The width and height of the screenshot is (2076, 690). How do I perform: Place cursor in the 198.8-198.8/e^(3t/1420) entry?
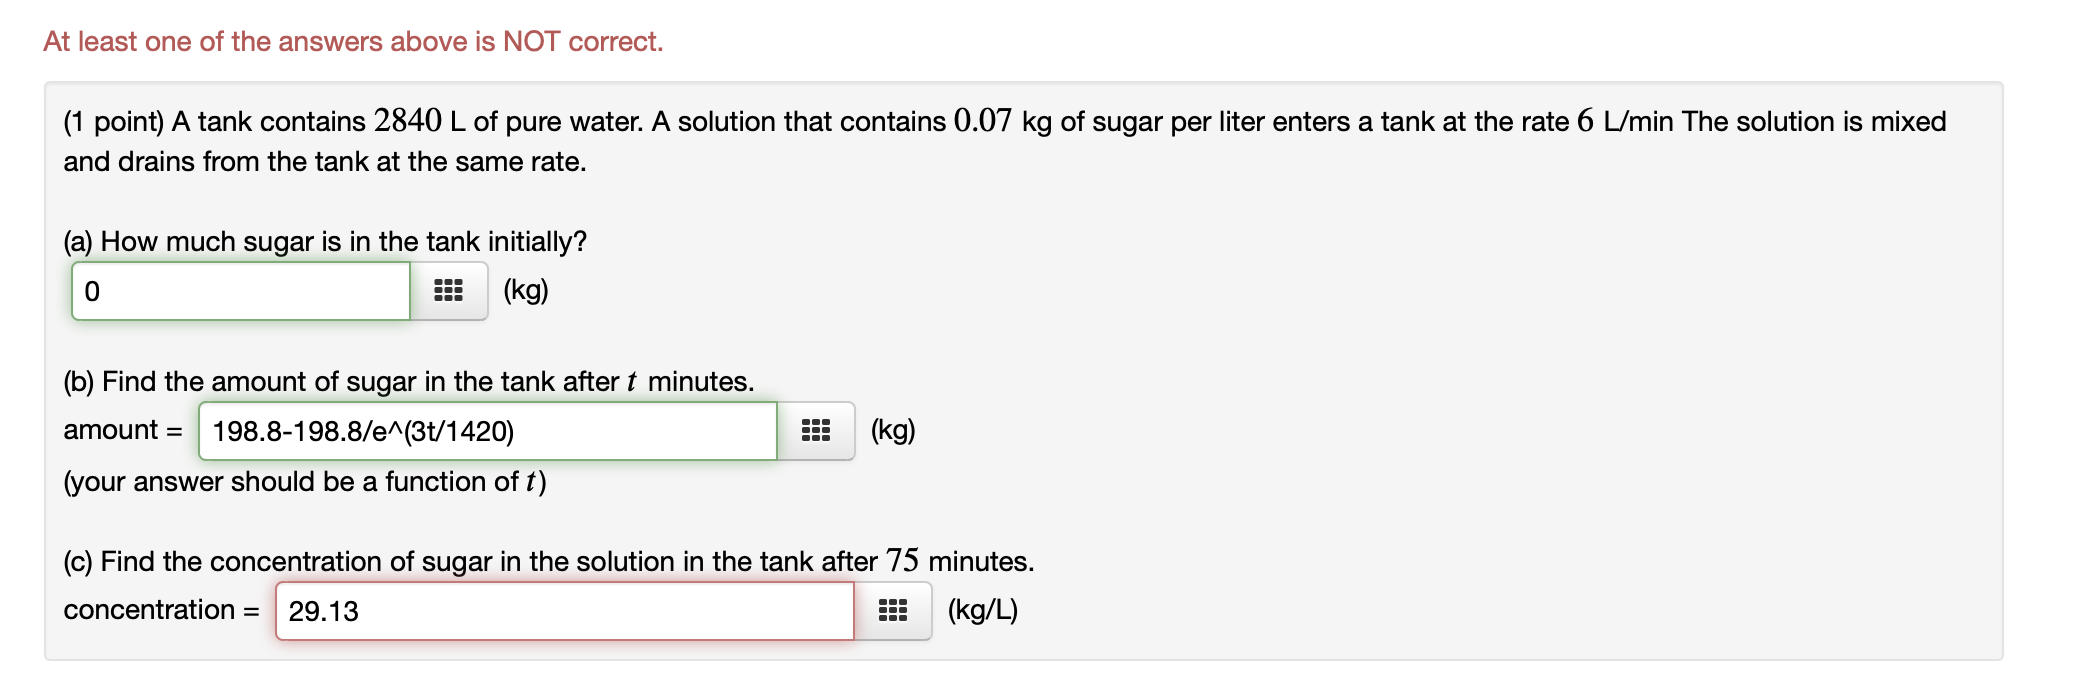point(490,430)
